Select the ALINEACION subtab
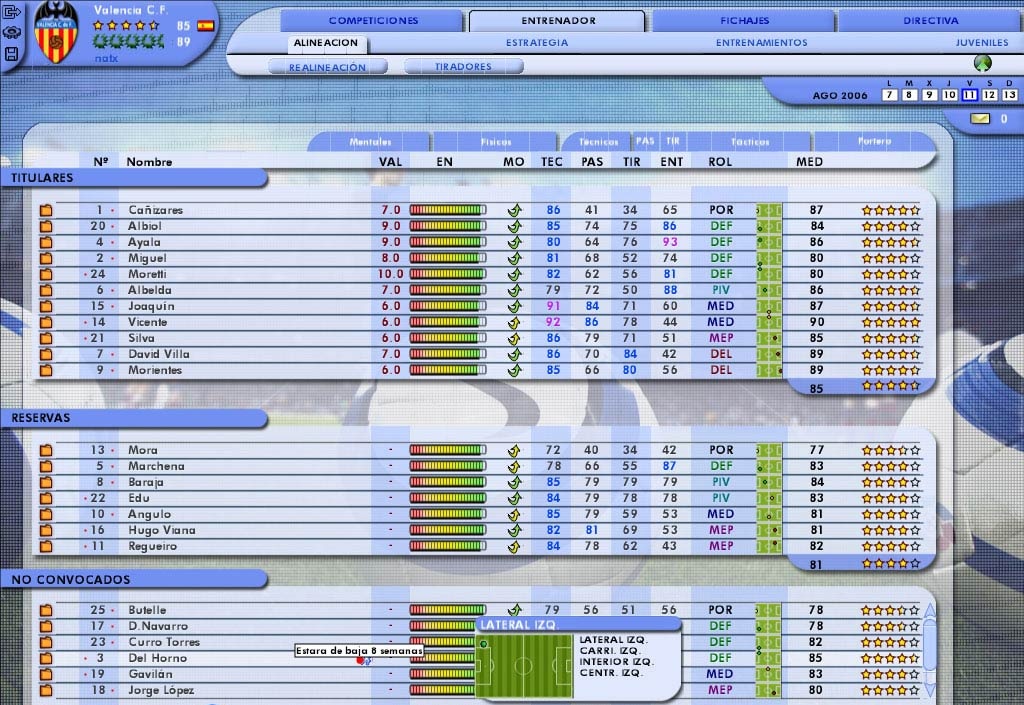1024x705 pixels. (326, 43)
